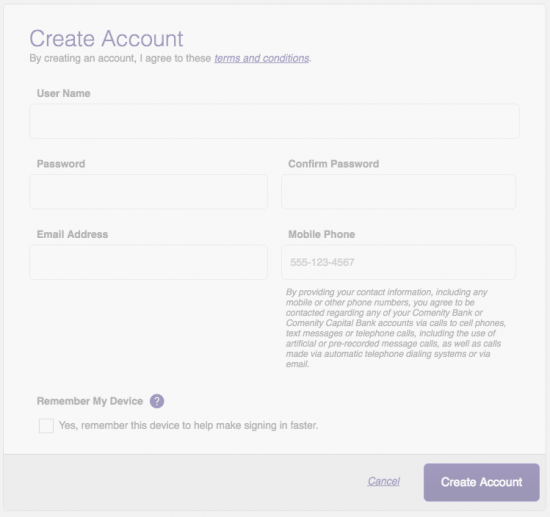Click the Email Address label

tap(72, 234)
